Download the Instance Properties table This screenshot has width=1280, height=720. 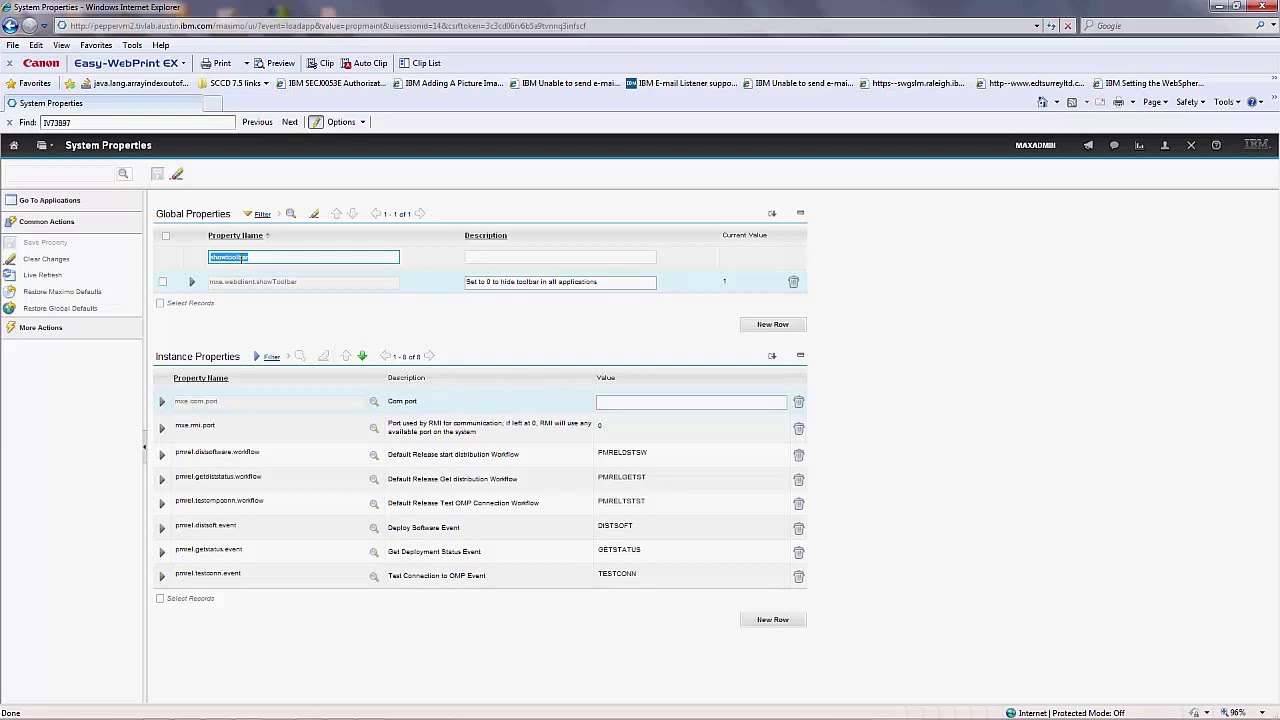[772, 355]
